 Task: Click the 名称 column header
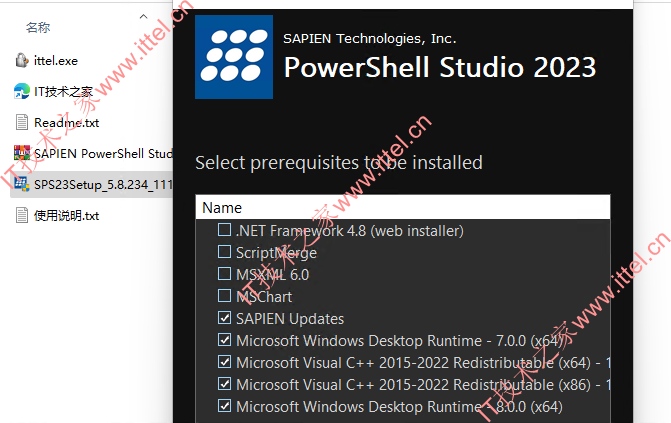pos(38,28)
